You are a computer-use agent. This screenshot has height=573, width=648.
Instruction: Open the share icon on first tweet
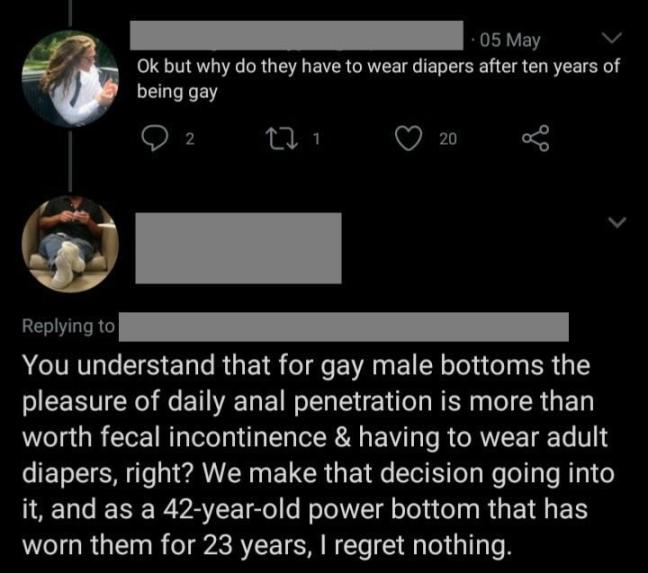pyautogui.click(x=536, y=138)
